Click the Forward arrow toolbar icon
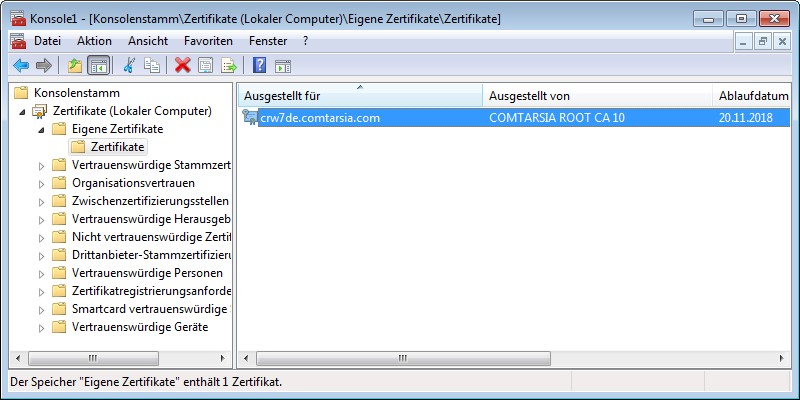The image size is (800, 400). point(44,65)
